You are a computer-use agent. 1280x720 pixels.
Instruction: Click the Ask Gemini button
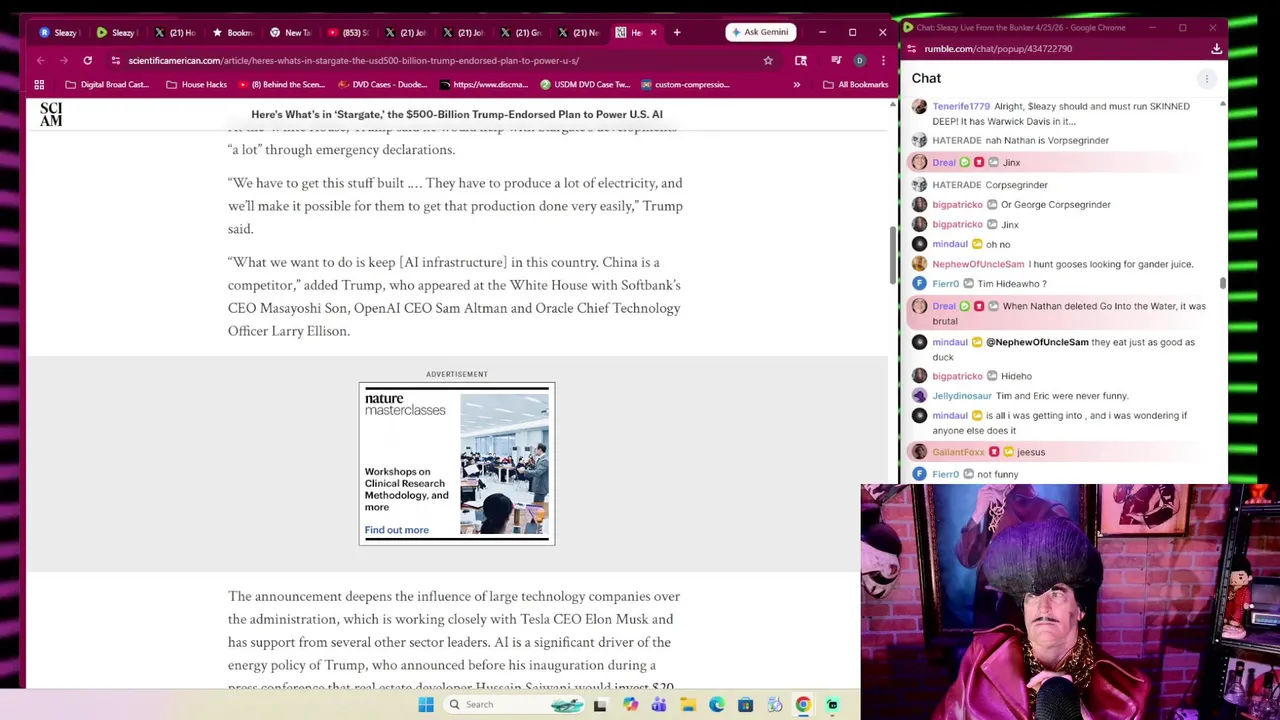click(x=760, y=32)
